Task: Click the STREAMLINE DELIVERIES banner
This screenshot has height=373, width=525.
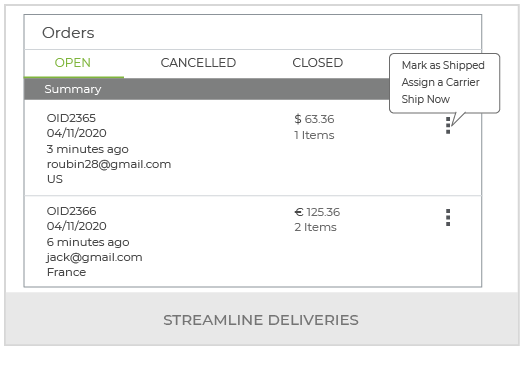Action: point(261,320)
